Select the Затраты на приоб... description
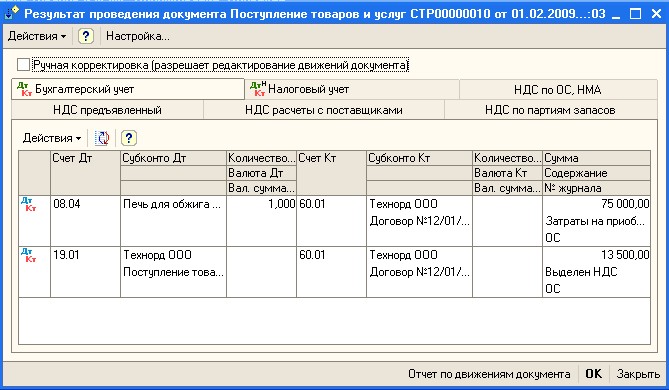Viewport: 669px width, 390px height. (596, 221)
